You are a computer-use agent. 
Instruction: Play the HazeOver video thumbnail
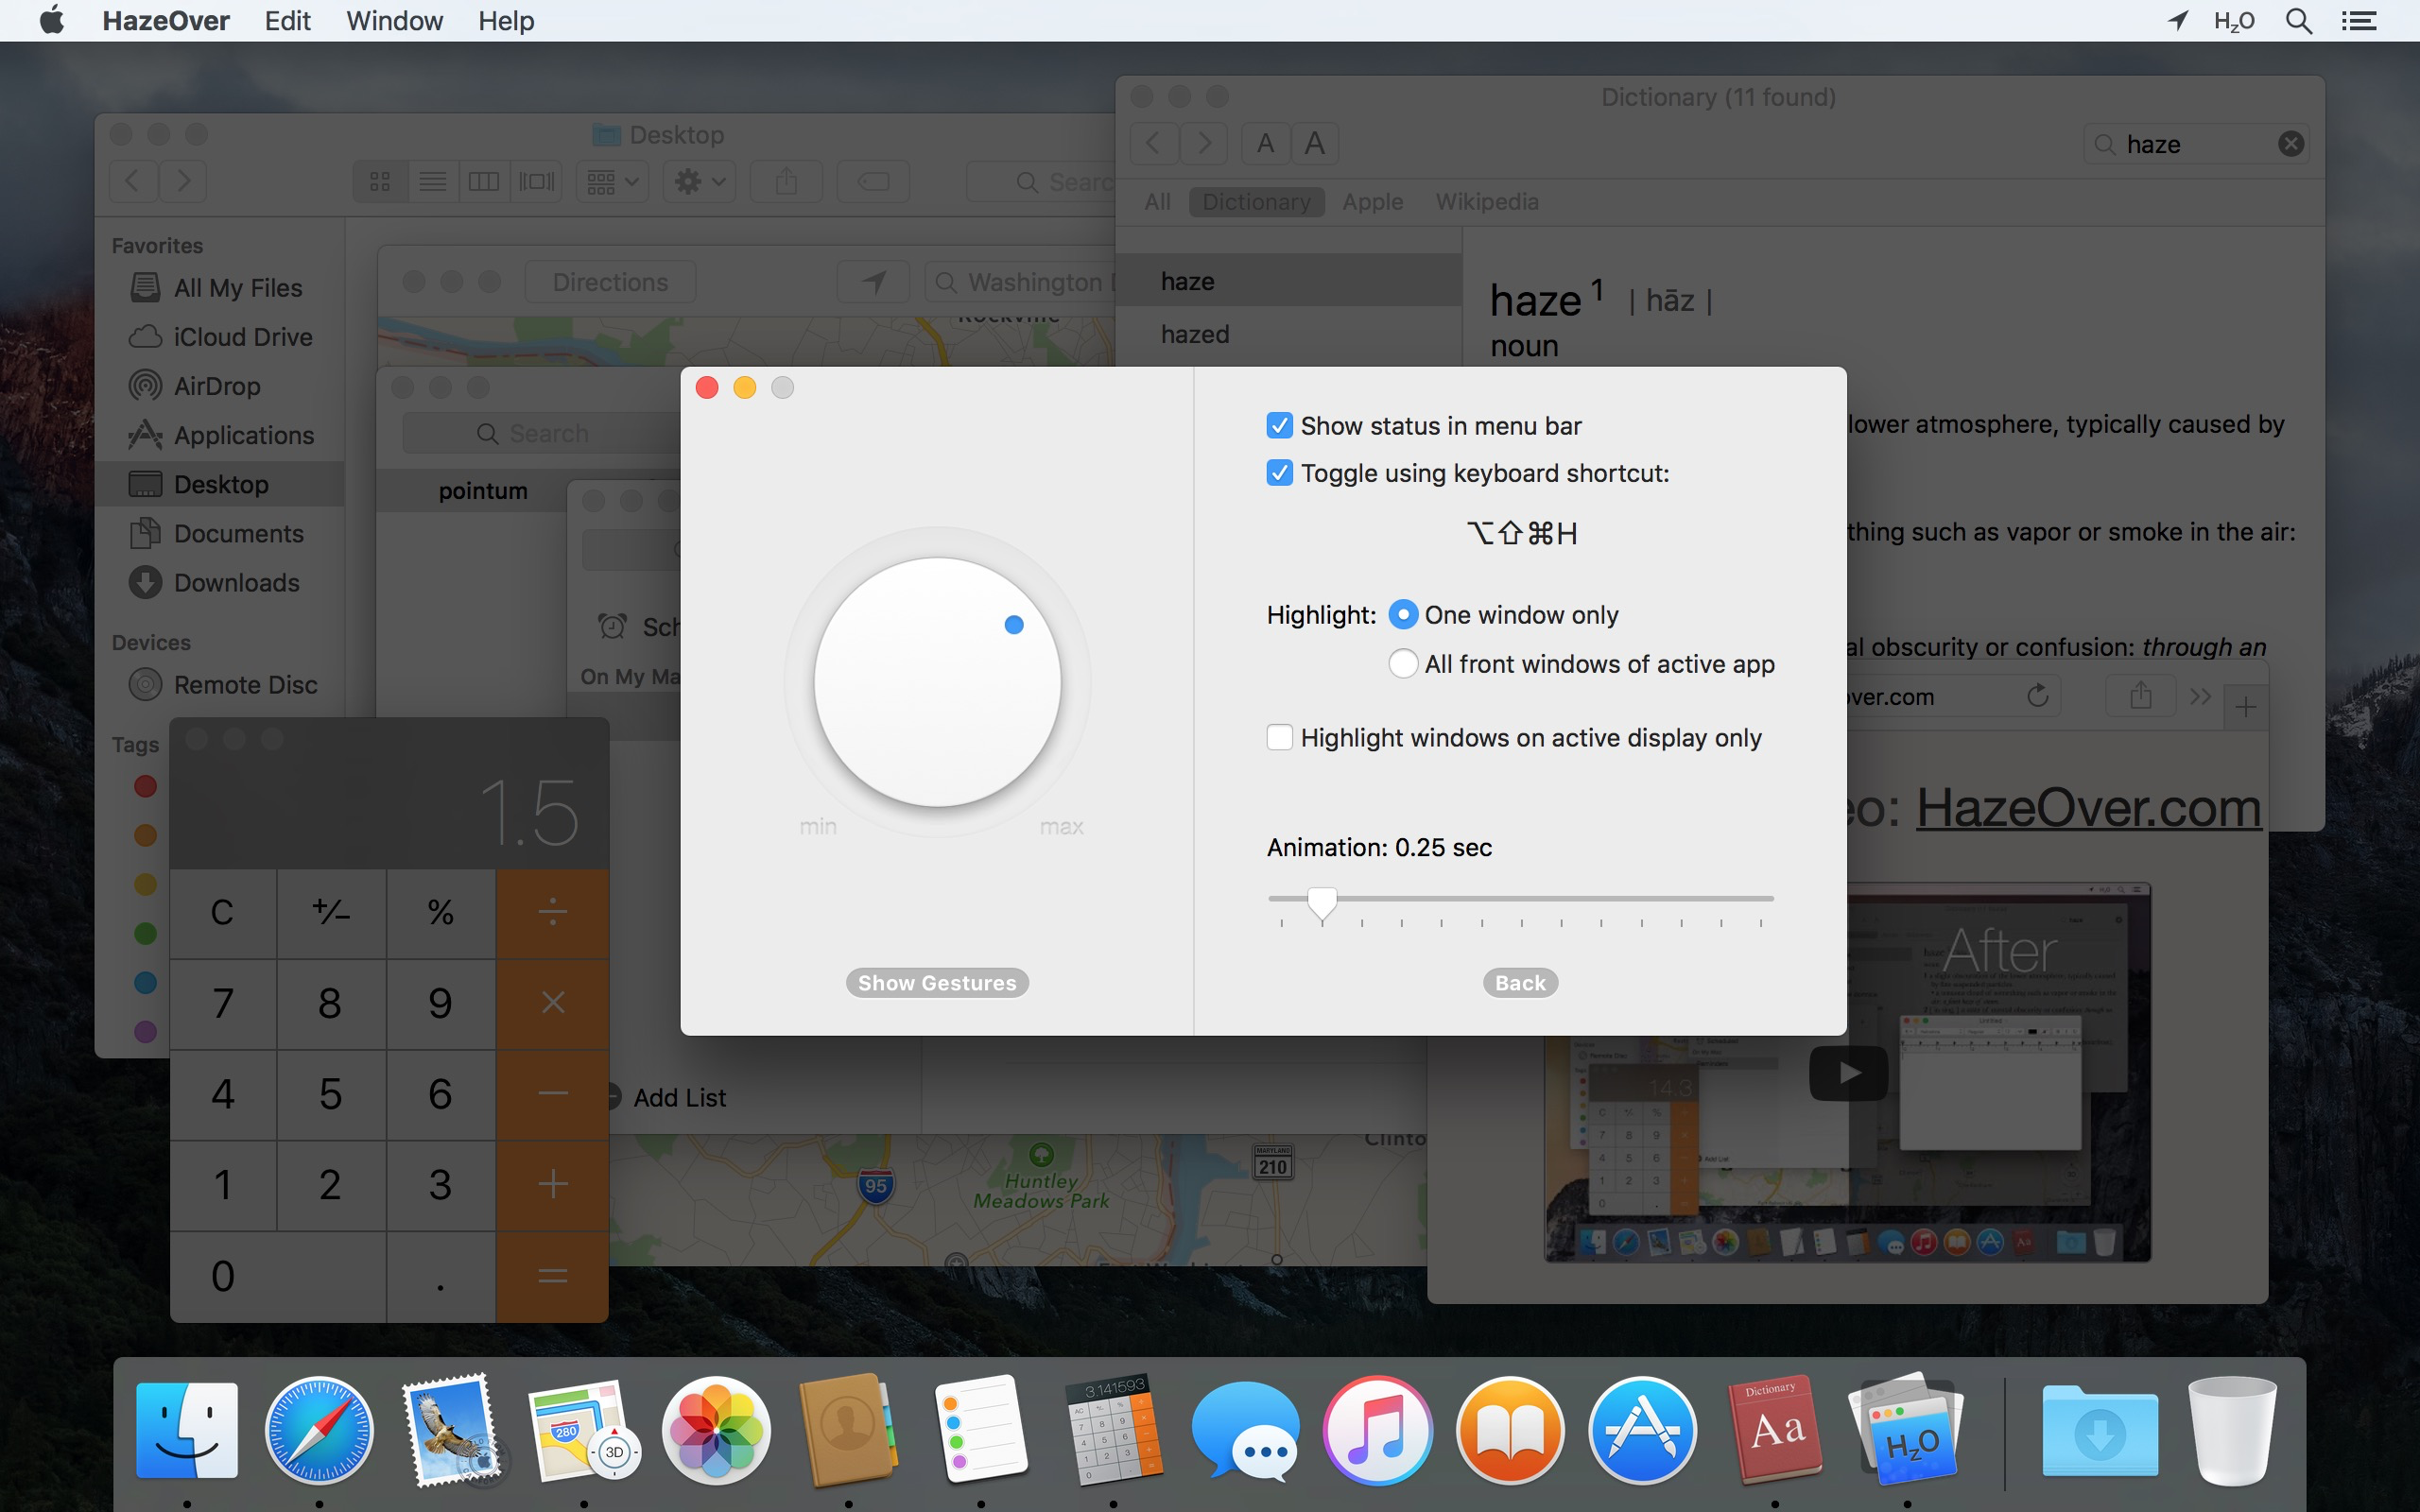pos(1848,1073)
